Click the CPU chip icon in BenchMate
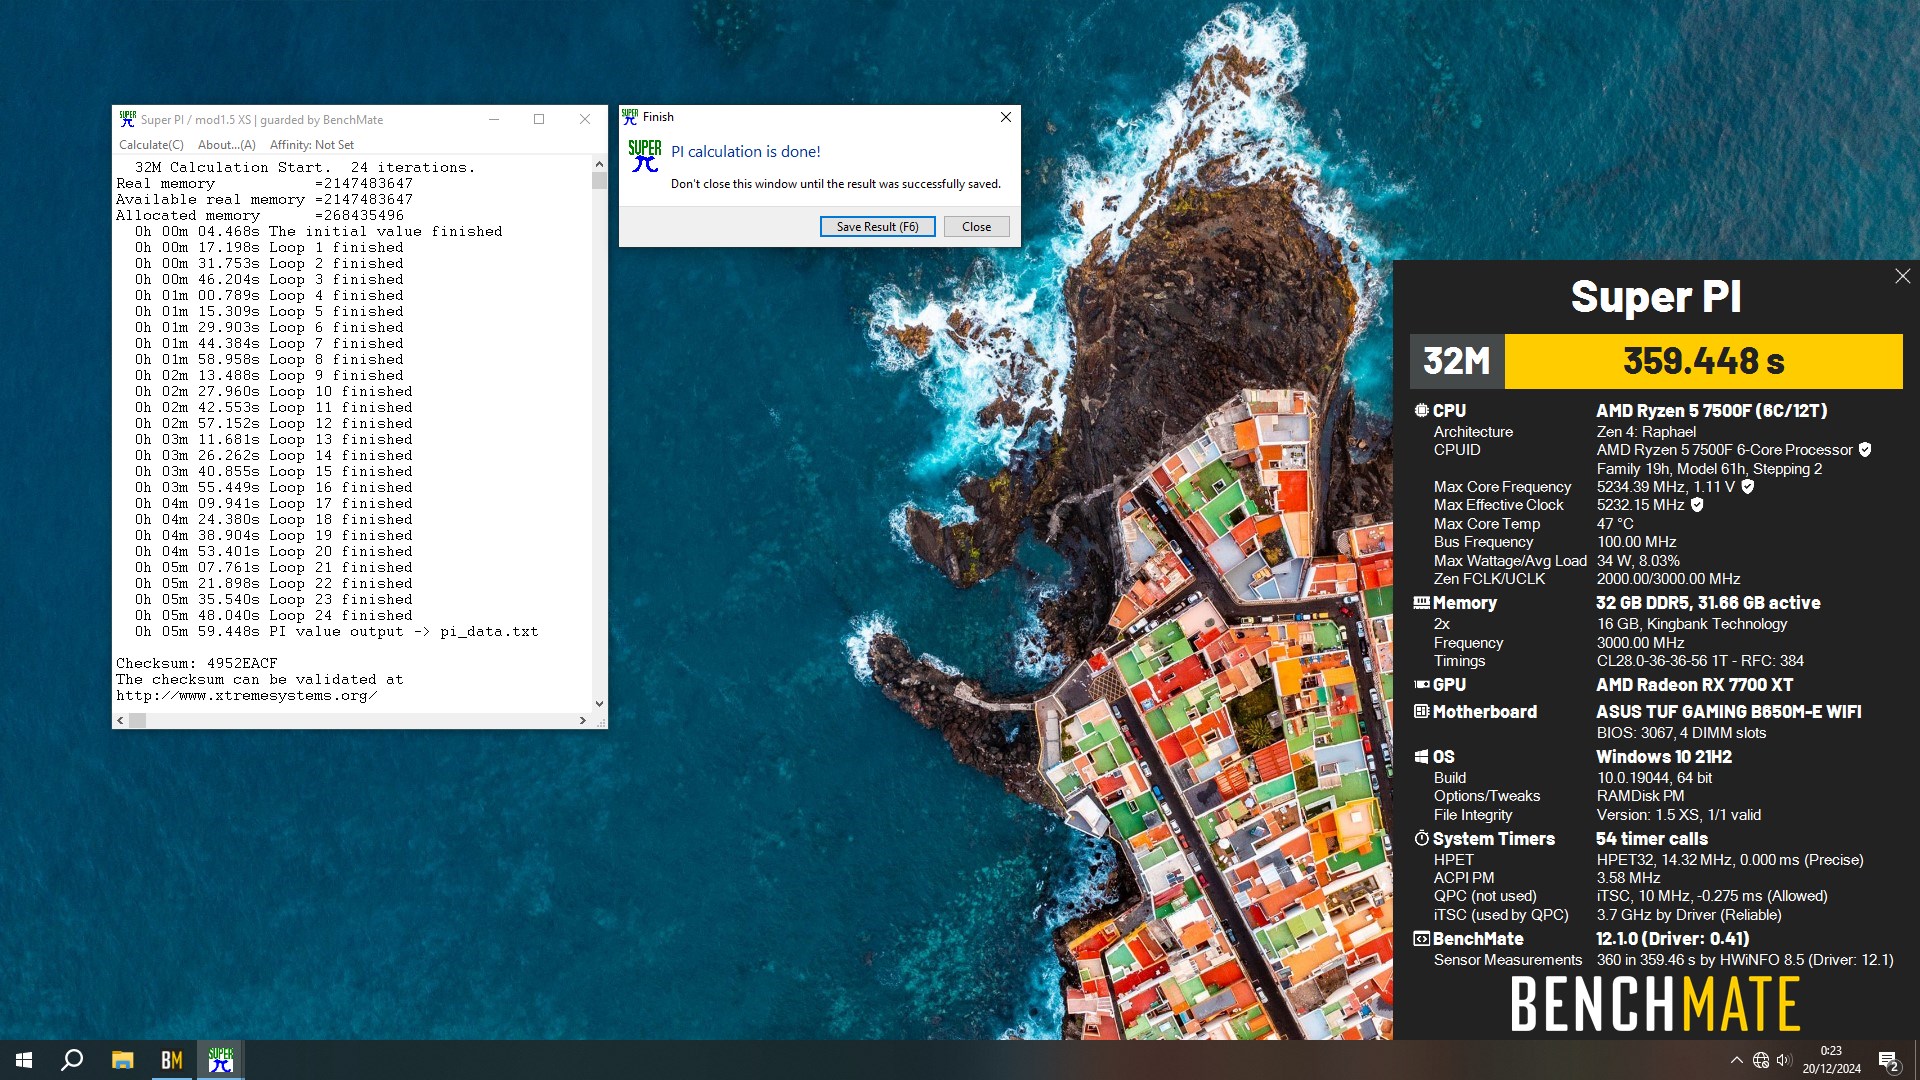 tap(1421, 410)
